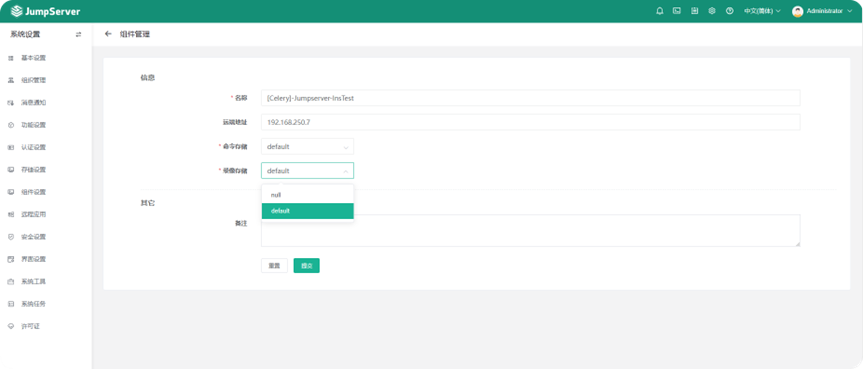Screen dimensions: 863x369
Task: Open 消息通知 in the sidebar
Action: tap(33, 102)
